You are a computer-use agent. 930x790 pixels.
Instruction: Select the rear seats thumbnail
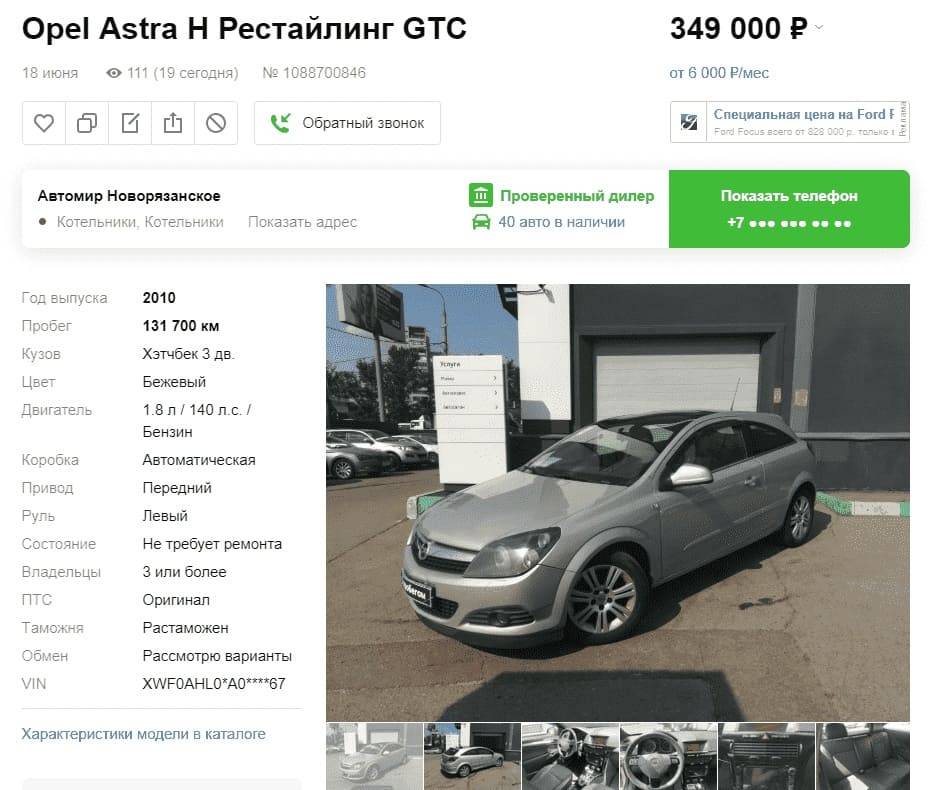(x=863, y=756)
